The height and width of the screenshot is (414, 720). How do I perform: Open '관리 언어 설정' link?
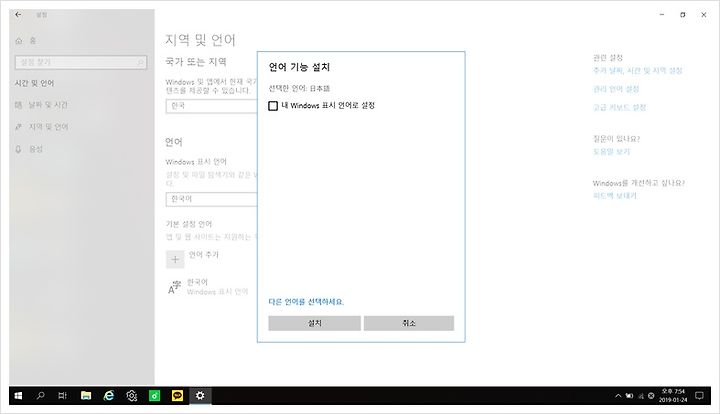pos(616,89)
